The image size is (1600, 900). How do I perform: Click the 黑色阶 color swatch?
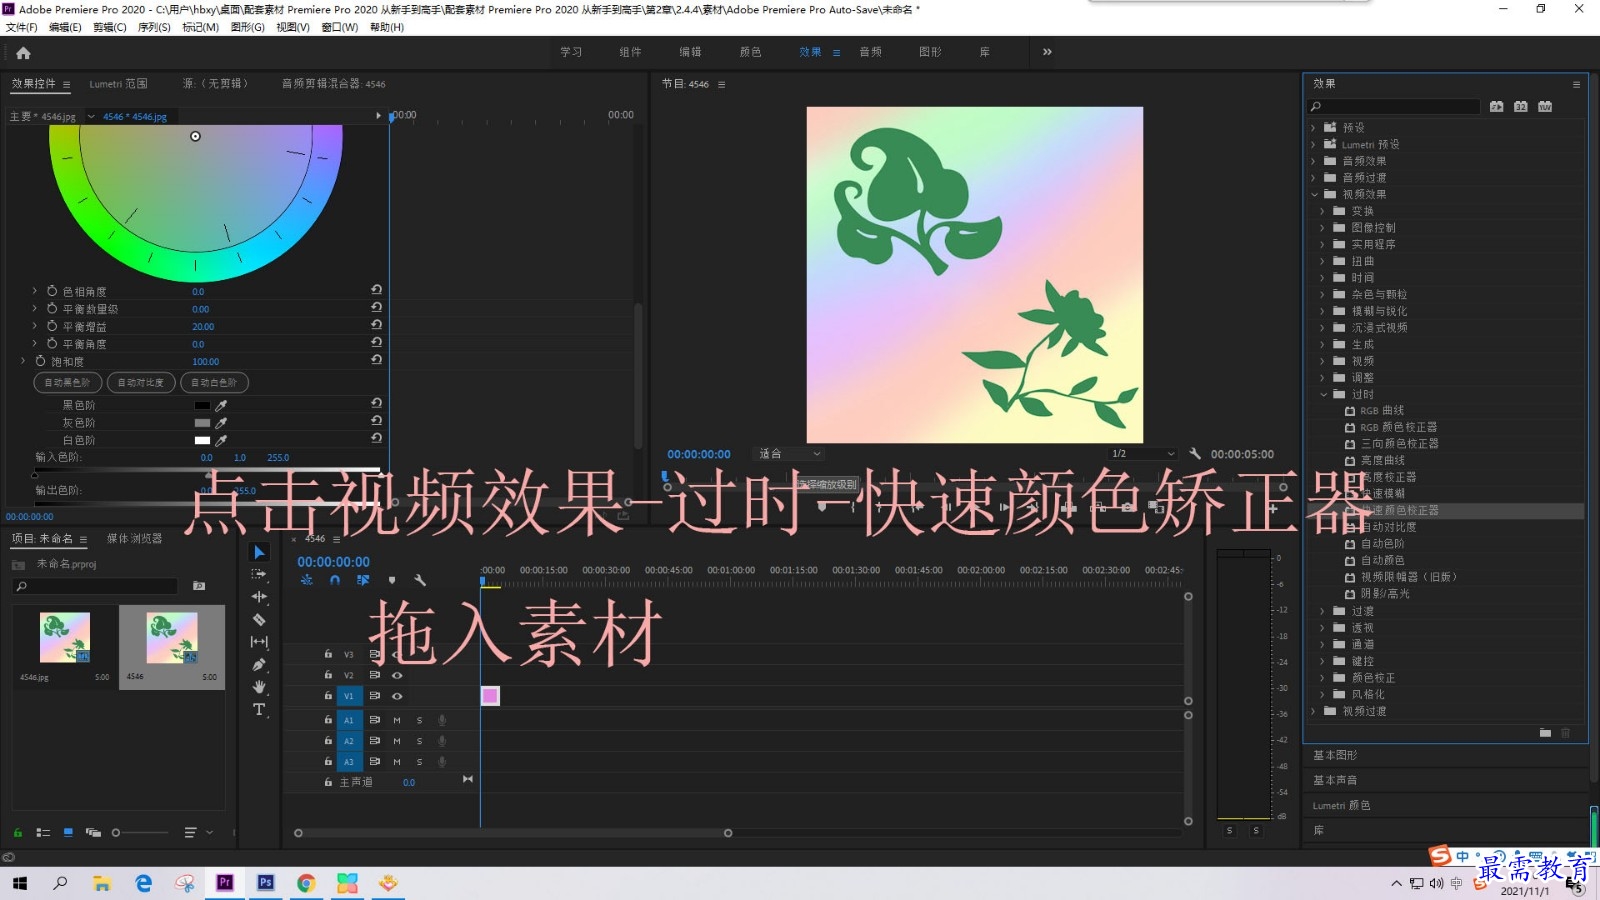pos(202,406)
